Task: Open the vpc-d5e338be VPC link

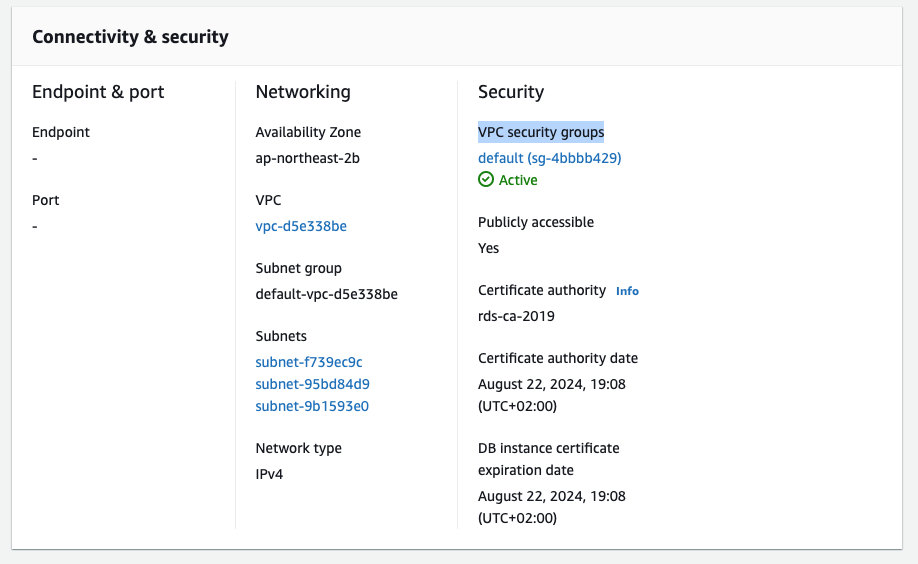Action: pos(301,226)
